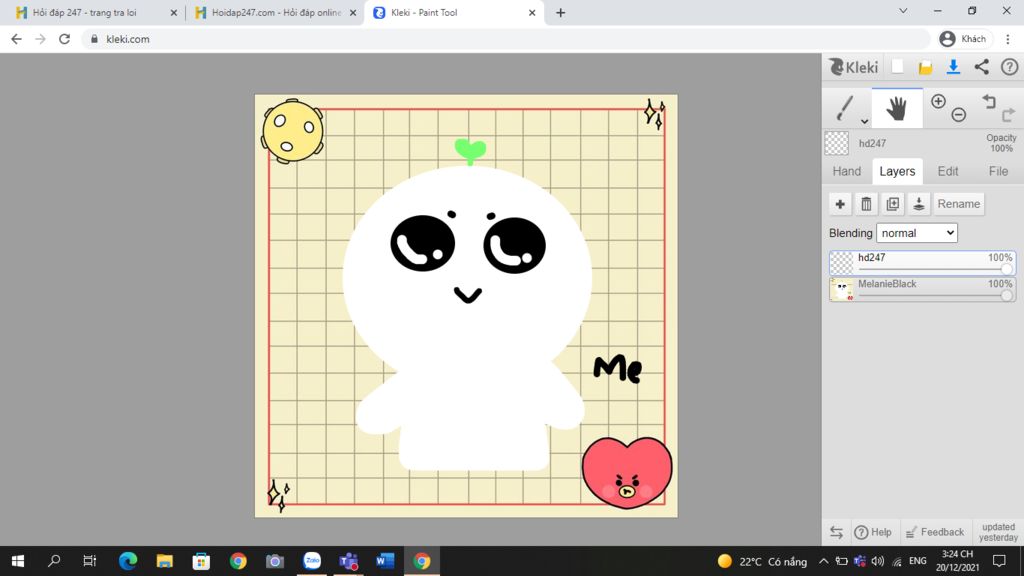Click the '22°C Có nắng' weather text

773,562
